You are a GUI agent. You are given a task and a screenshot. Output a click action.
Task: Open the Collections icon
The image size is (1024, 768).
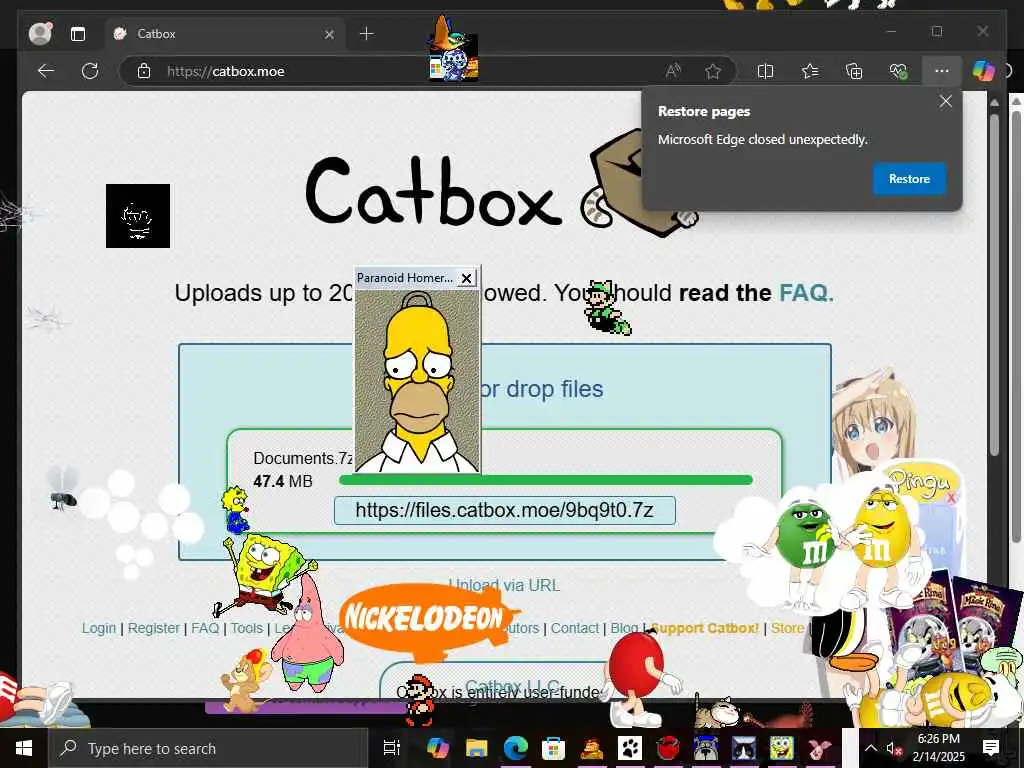tap(854, 71)
